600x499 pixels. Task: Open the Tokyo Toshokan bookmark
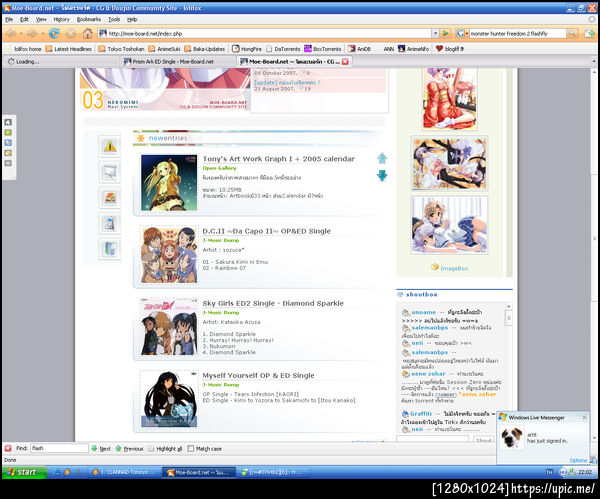[x=121, y=49]
